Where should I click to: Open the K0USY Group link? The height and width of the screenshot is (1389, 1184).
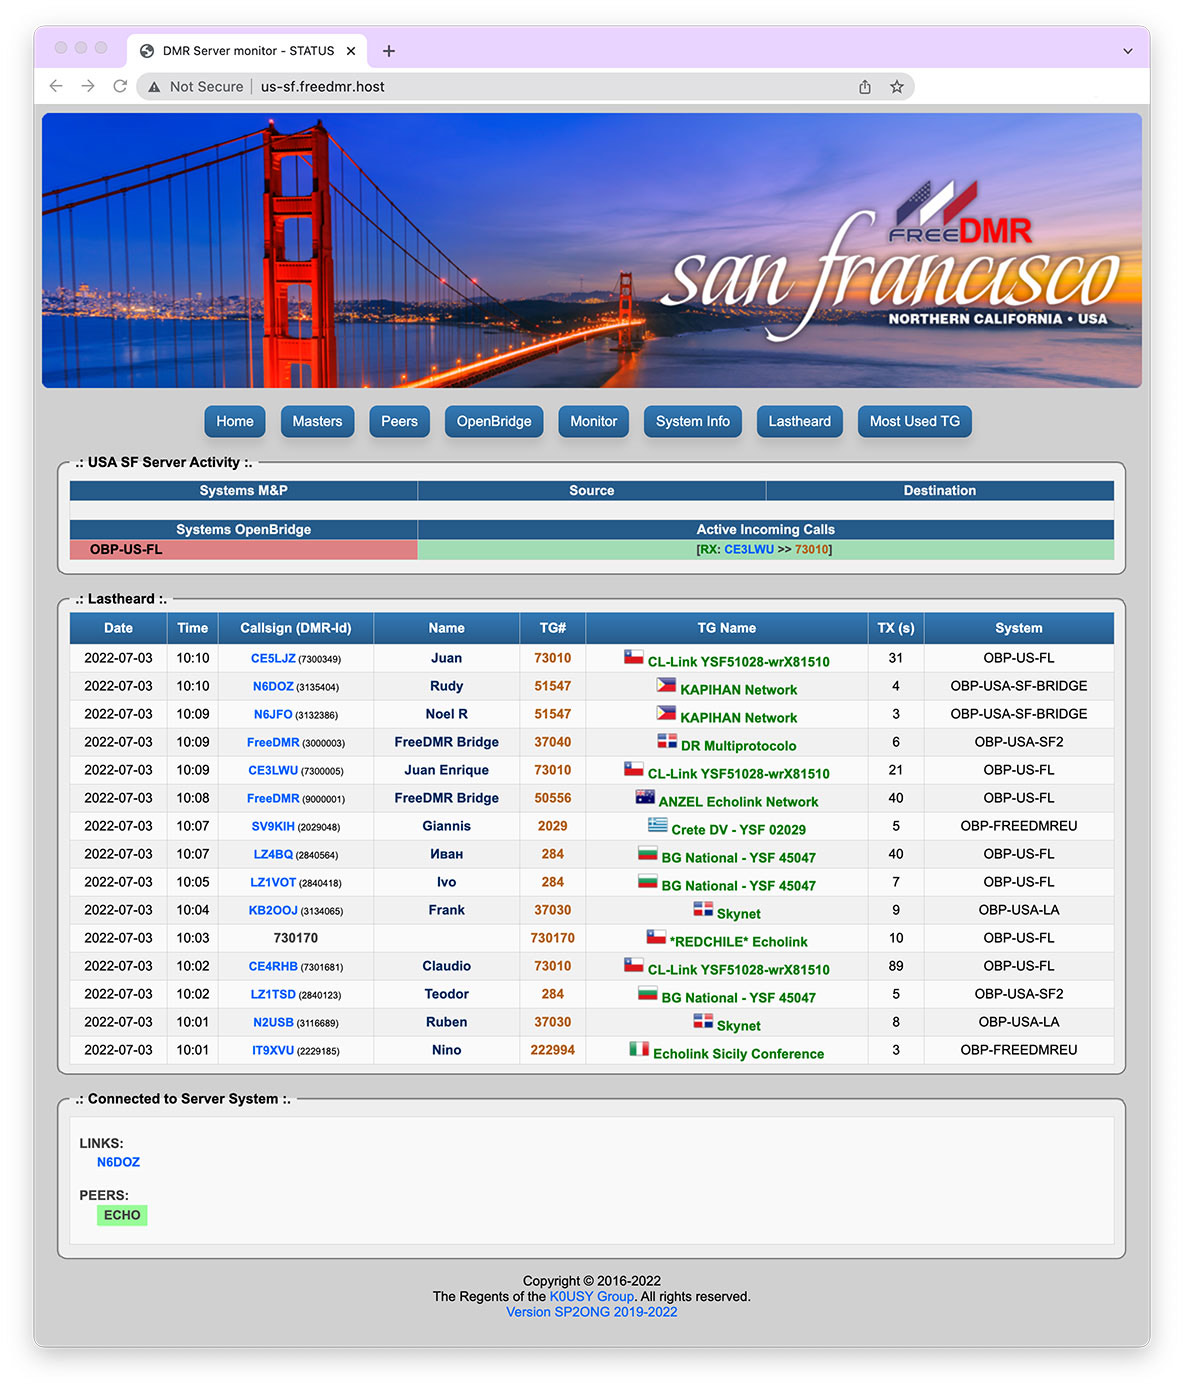click(592, 1296)
